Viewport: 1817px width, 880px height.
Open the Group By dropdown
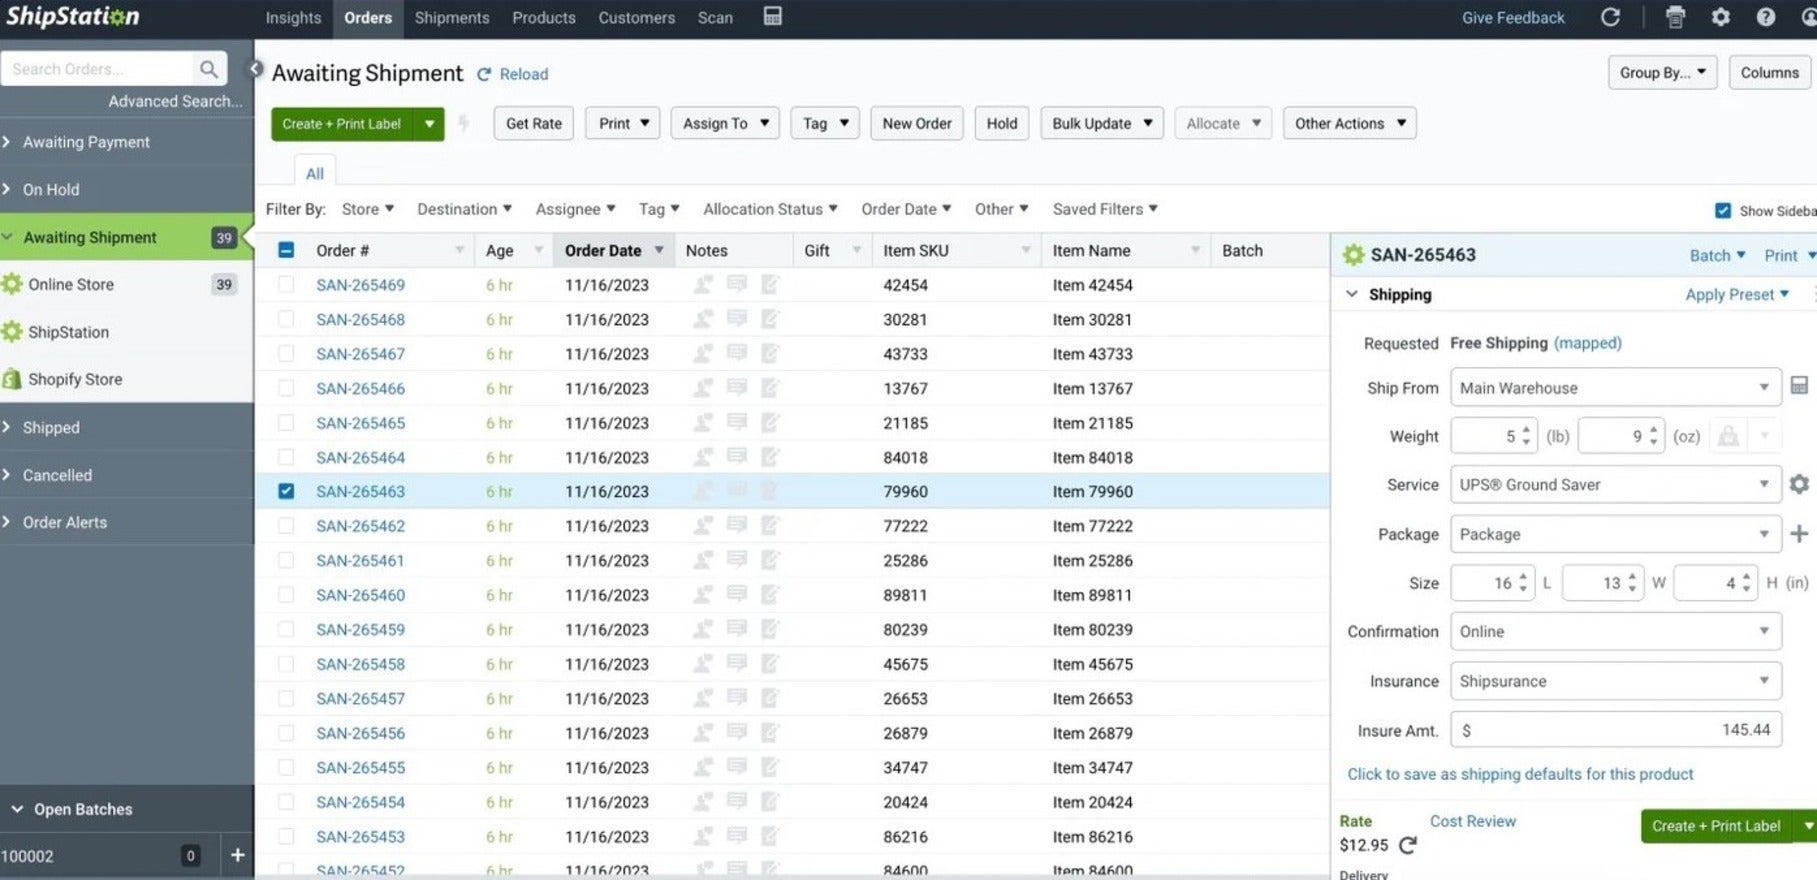pos(1661,73)
